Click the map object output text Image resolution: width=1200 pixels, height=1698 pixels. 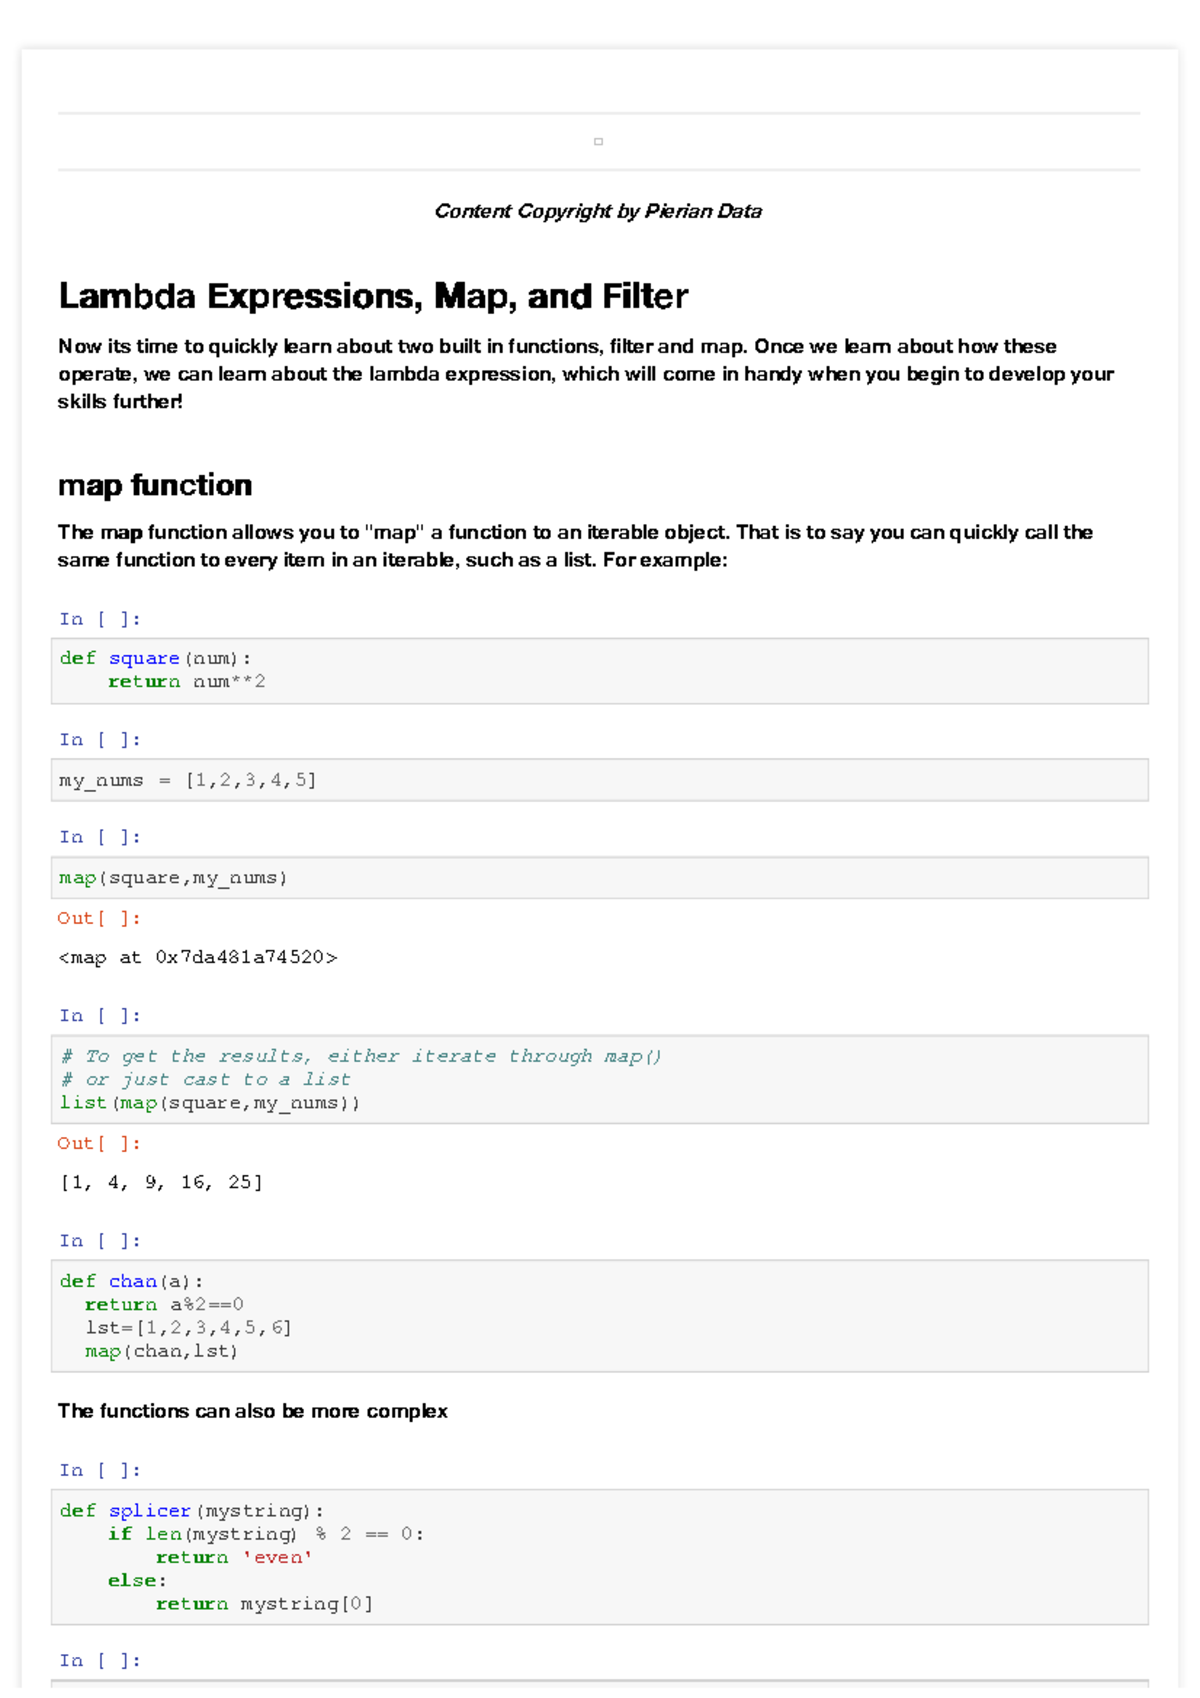pyautogui.click(x=198, y=958)
